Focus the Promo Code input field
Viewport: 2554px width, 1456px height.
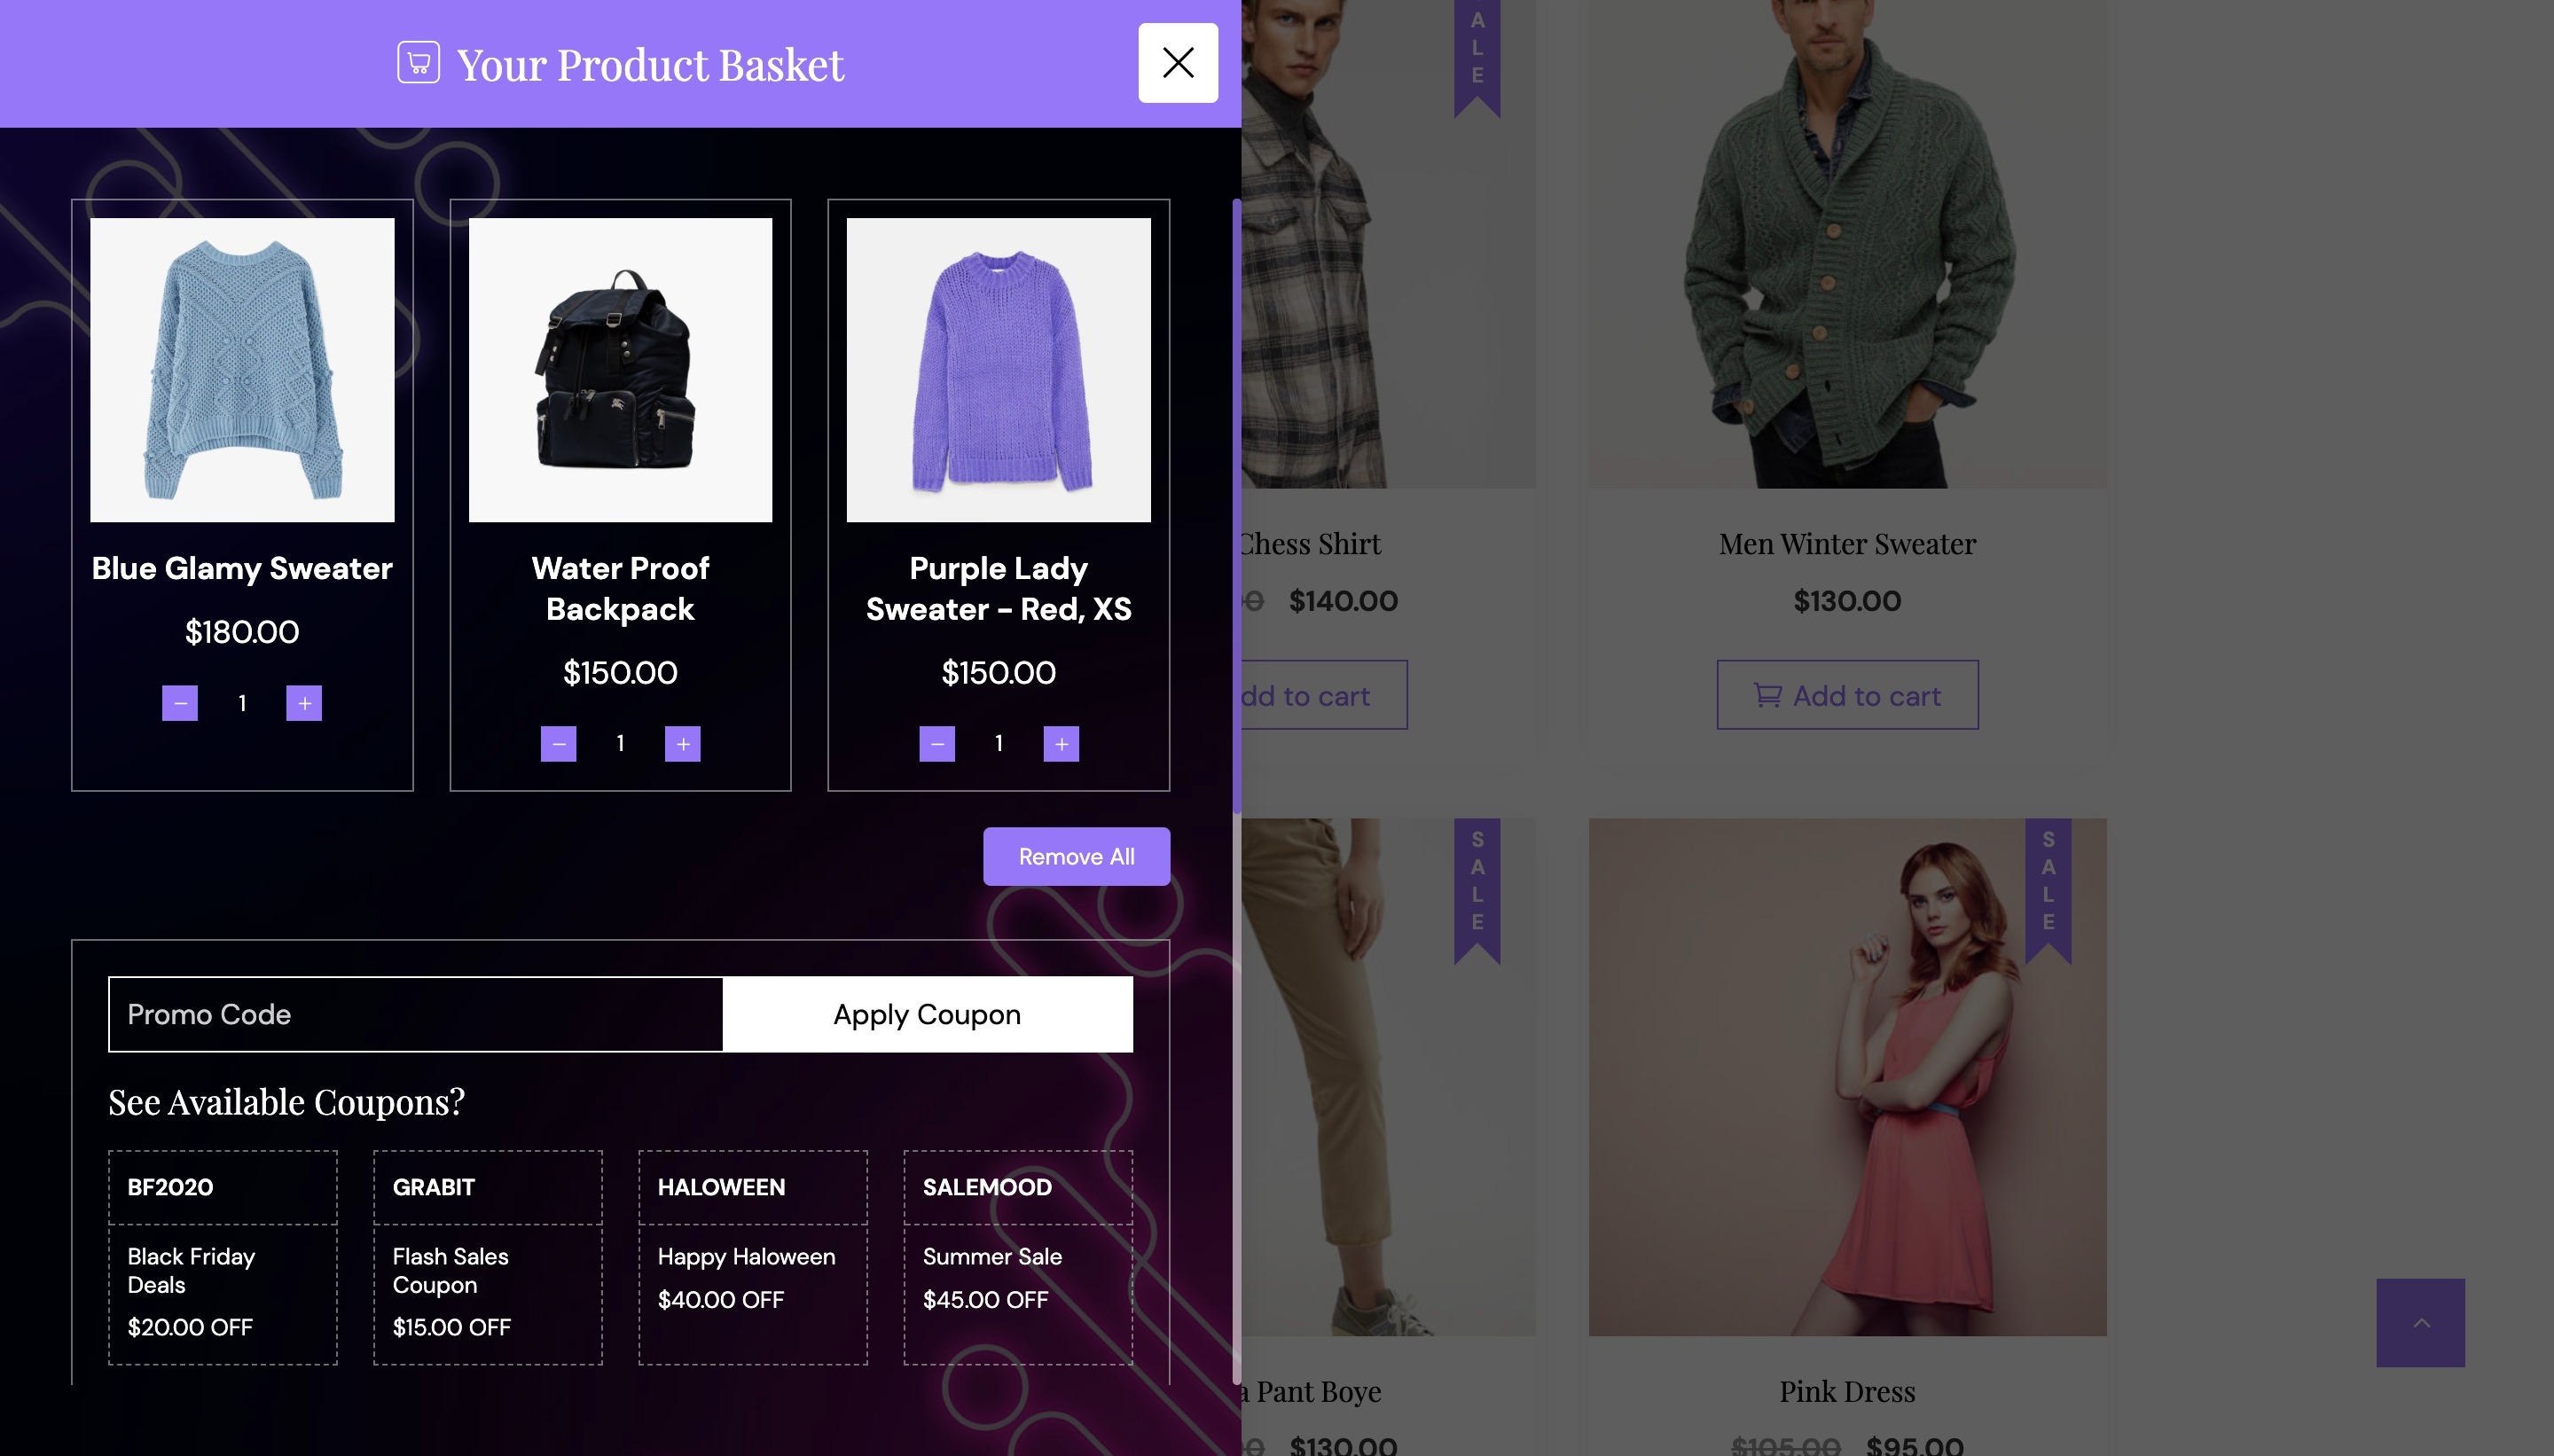[415, 1014]
